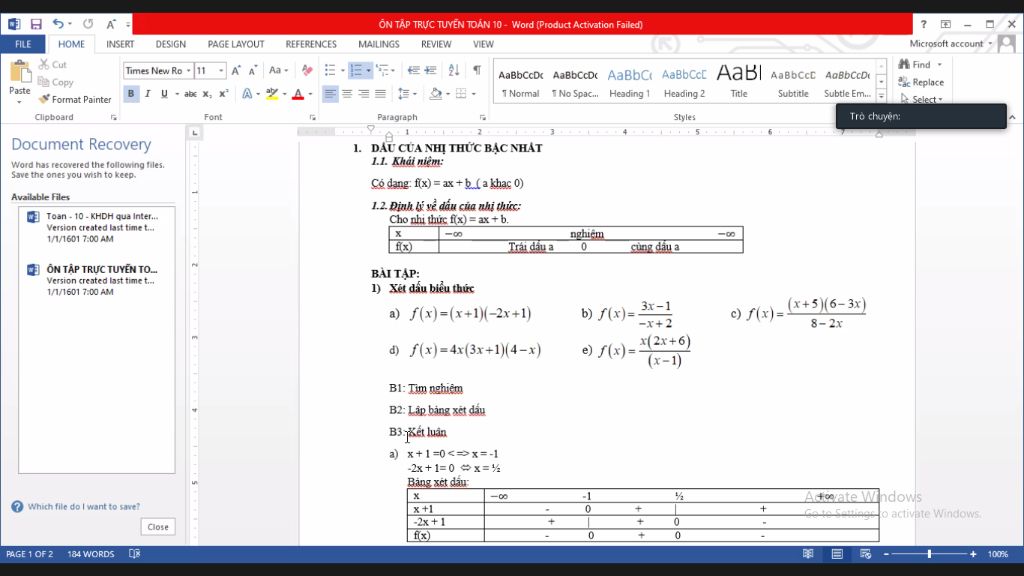Switch to Read Mode view
1024x576 pixels.
pyautogui.click(x=808, y=554)
